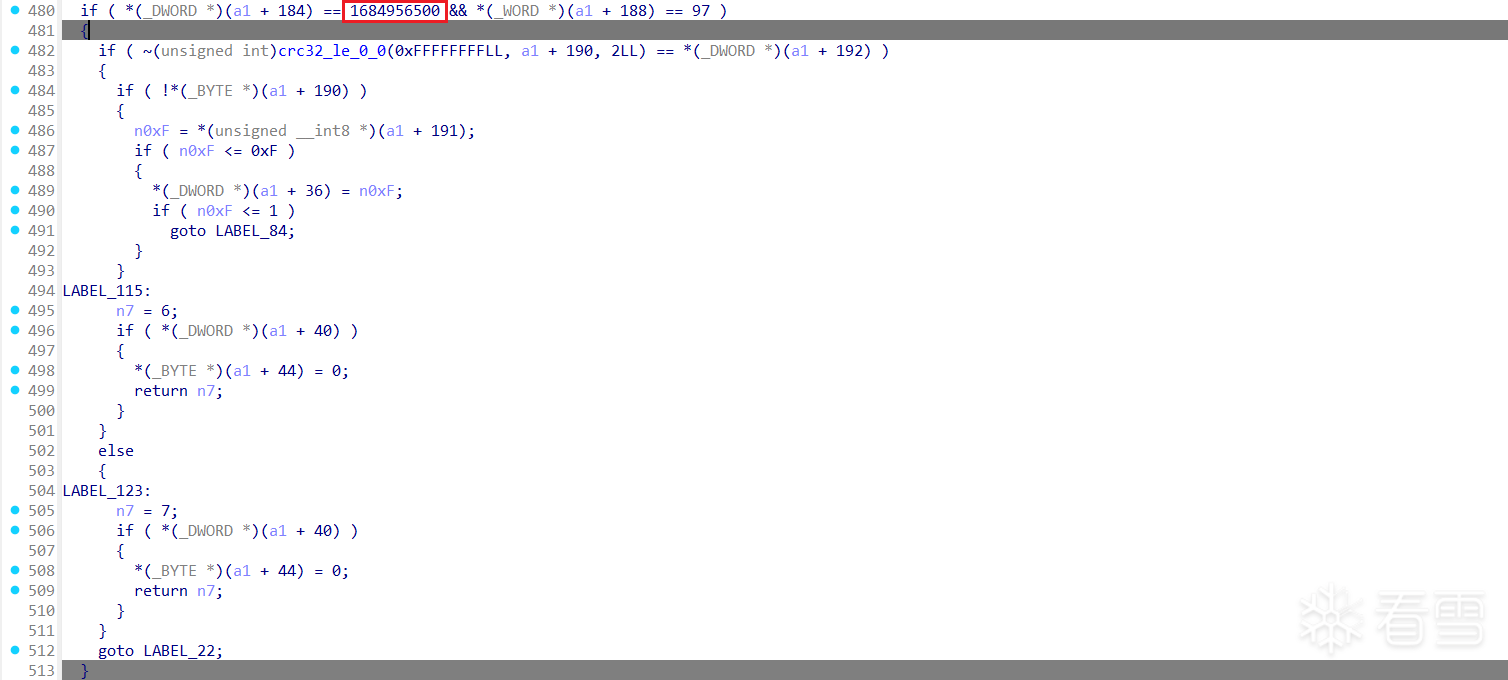
Task: Click line number 494
Action: (x=42, y=291)
